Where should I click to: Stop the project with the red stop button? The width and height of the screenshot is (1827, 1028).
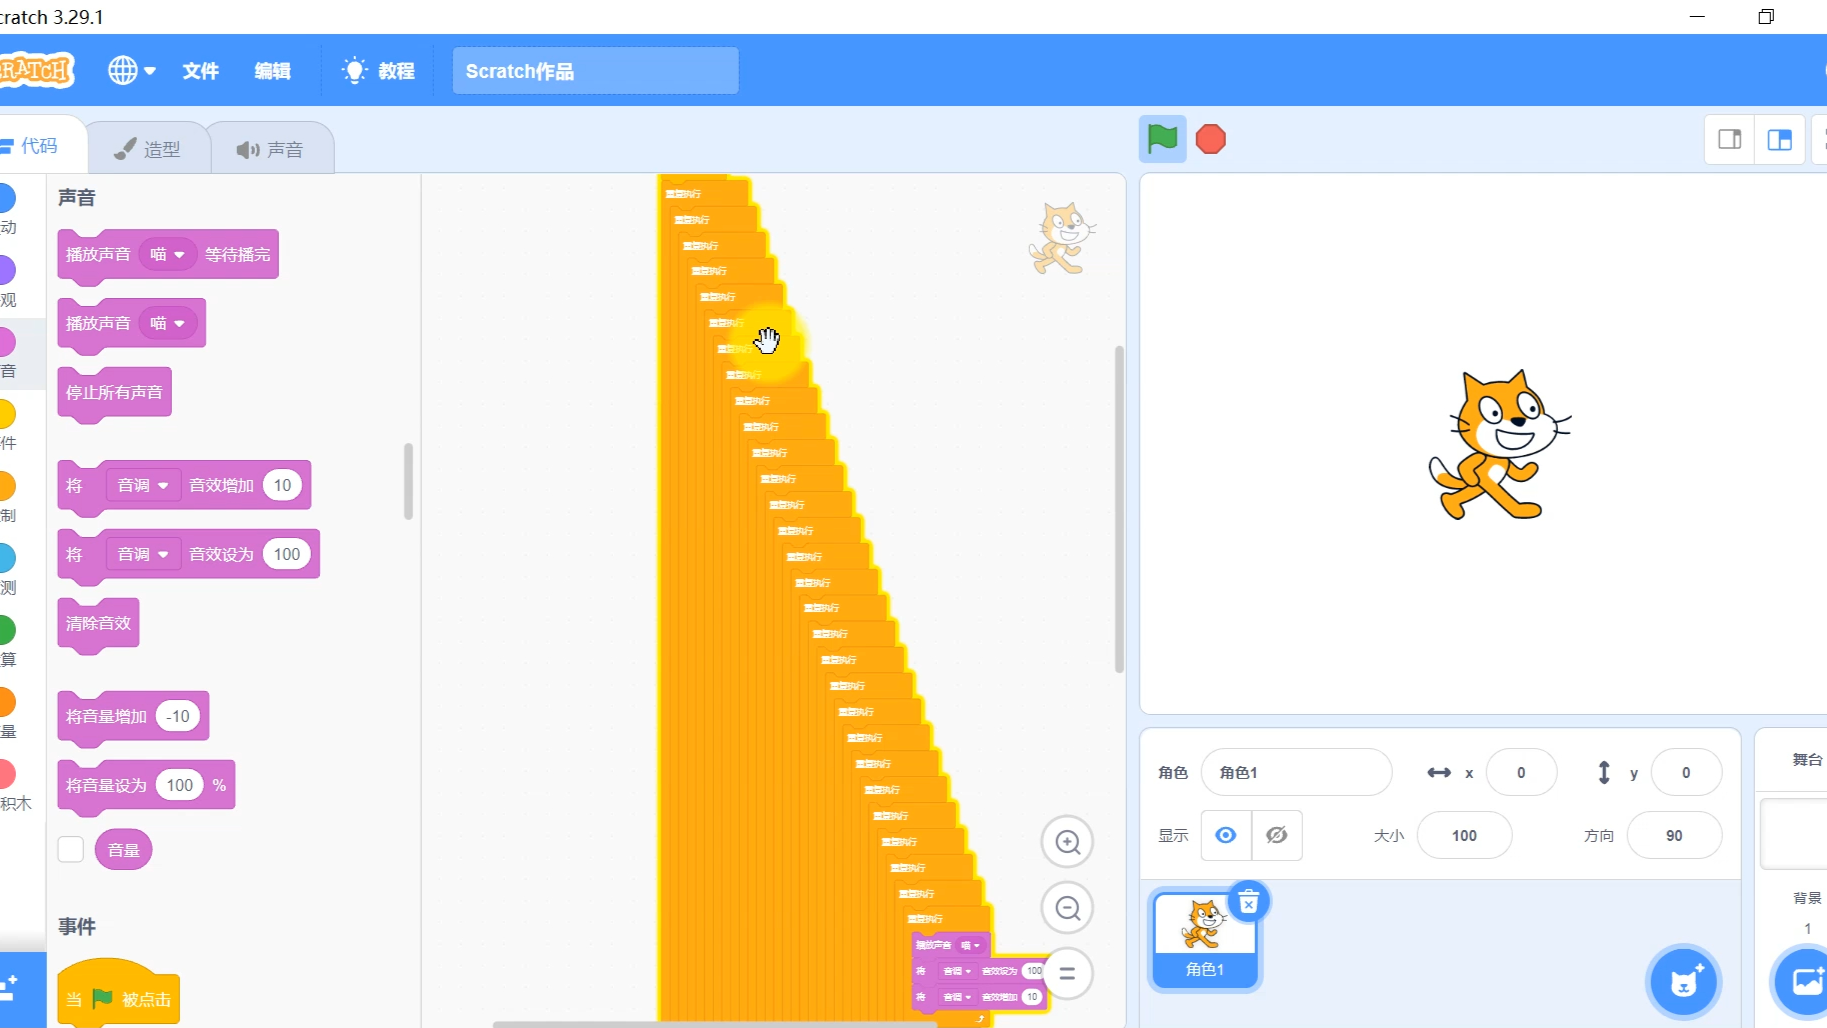click(x=1211, y=139)
